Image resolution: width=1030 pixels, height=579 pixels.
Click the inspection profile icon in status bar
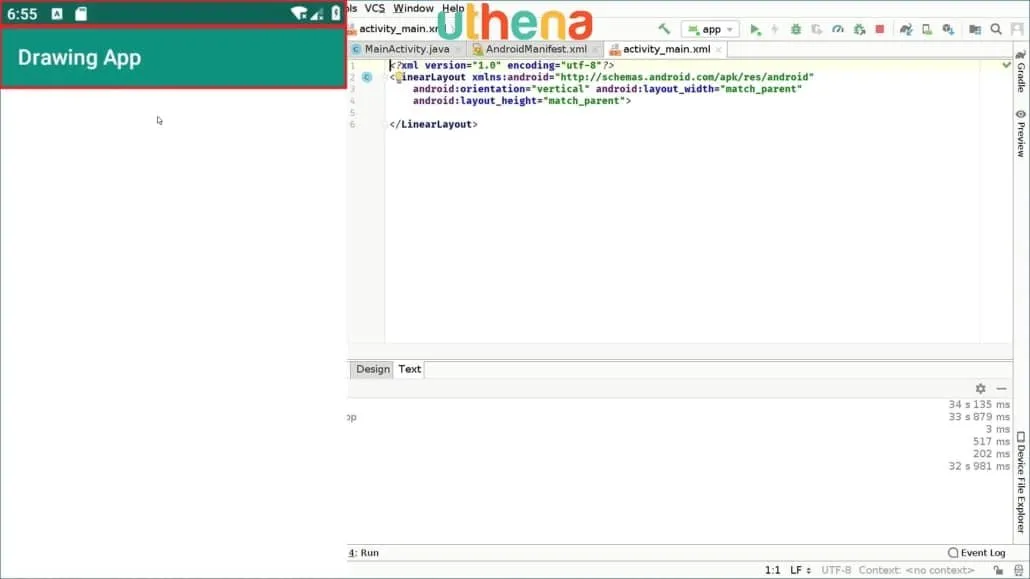tap(1018, 570)
